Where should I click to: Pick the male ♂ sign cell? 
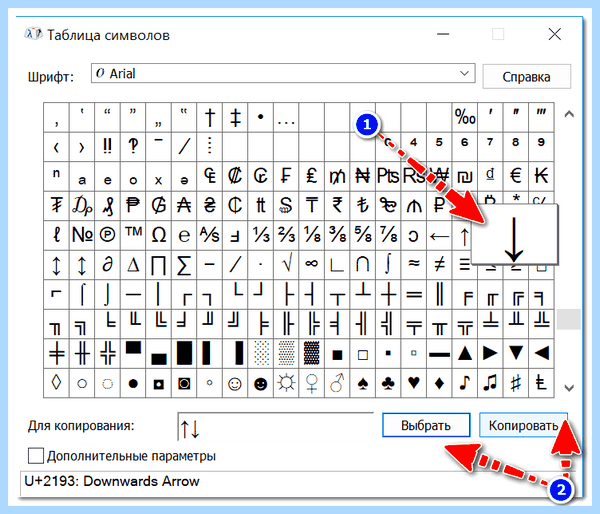(x=337, y=383)
